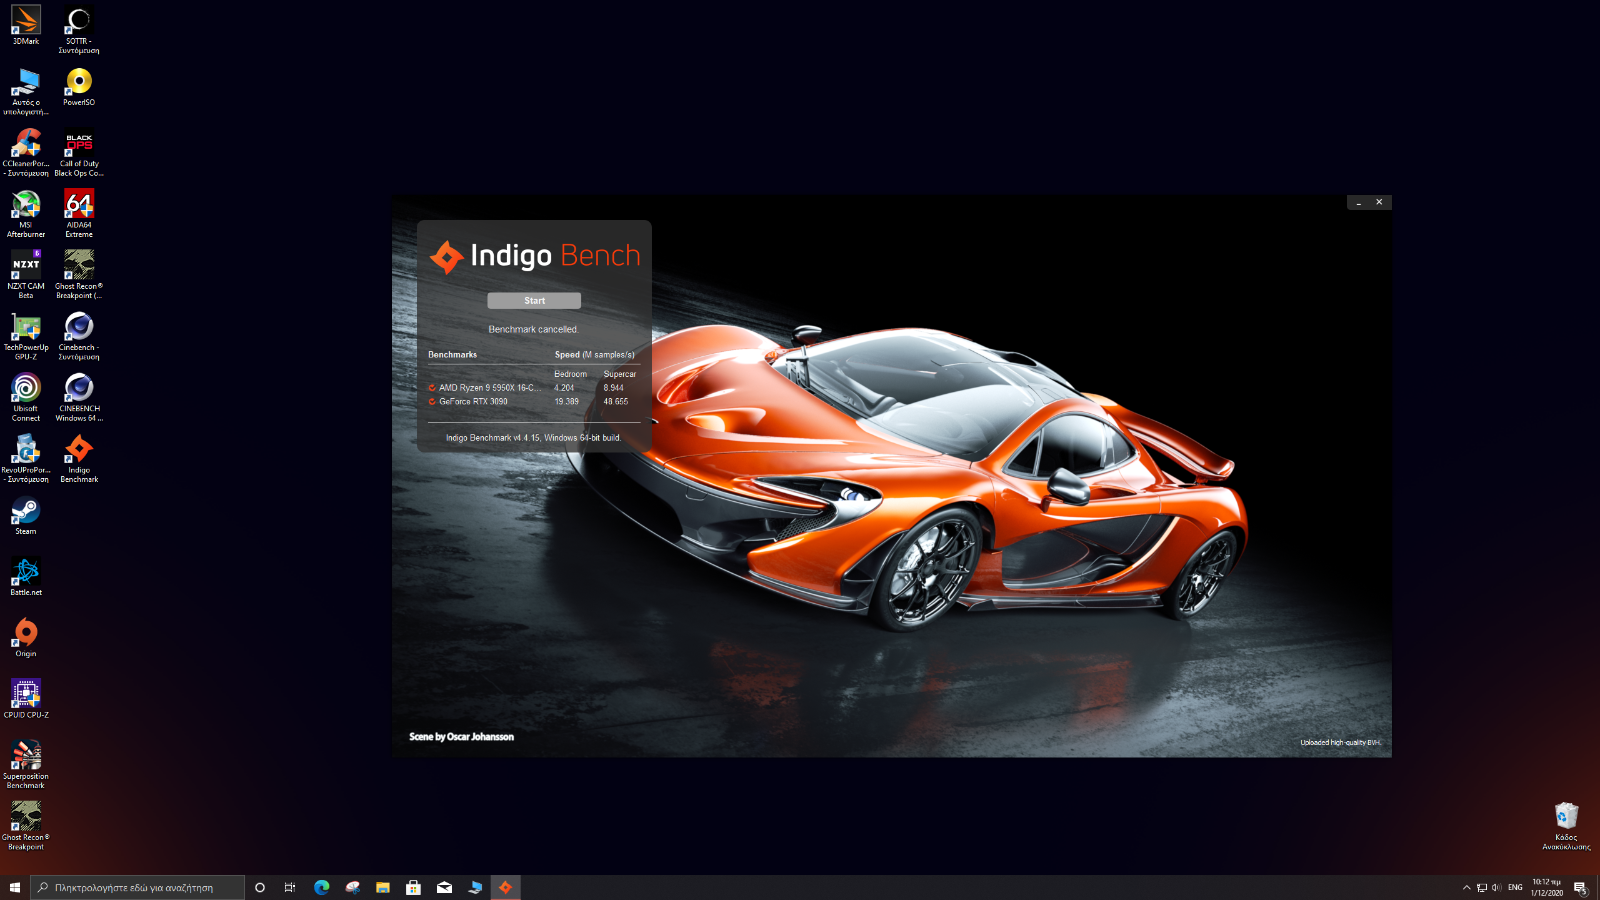Minimize the Indigo Bench window
1600x900 pixels.
point(1359,202)
